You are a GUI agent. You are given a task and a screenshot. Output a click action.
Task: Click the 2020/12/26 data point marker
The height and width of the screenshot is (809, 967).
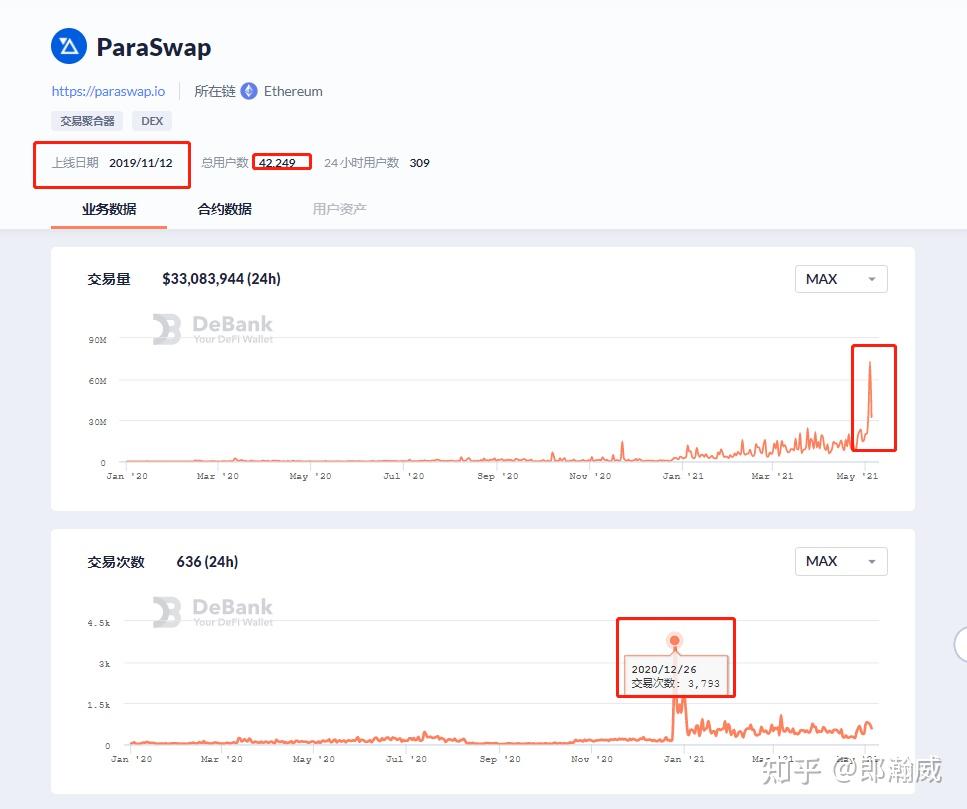pyautogui.click(x=675, y=641)
